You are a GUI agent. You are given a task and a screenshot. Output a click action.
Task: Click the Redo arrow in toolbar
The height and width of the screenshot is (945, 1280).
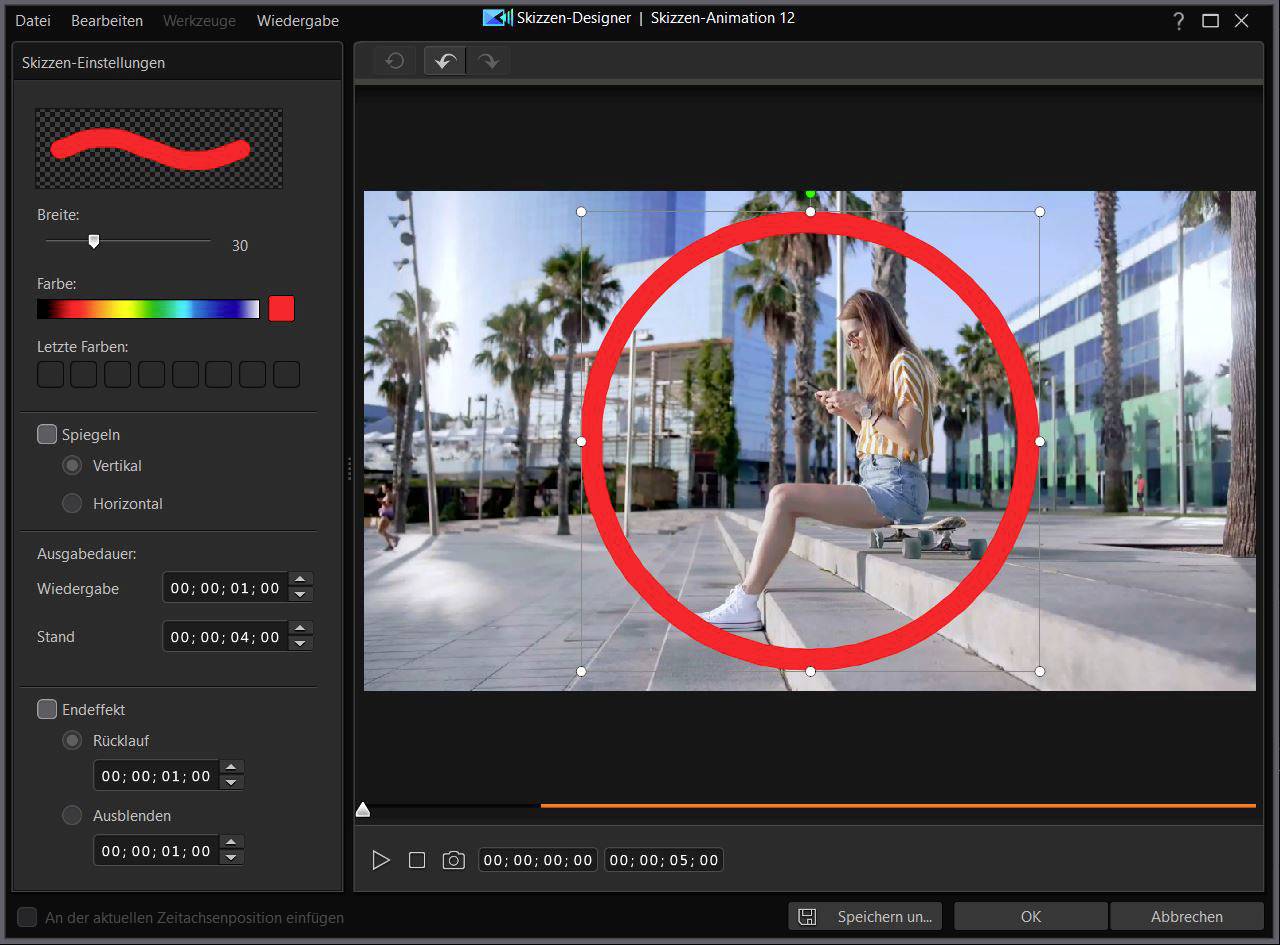click(488, 62)
